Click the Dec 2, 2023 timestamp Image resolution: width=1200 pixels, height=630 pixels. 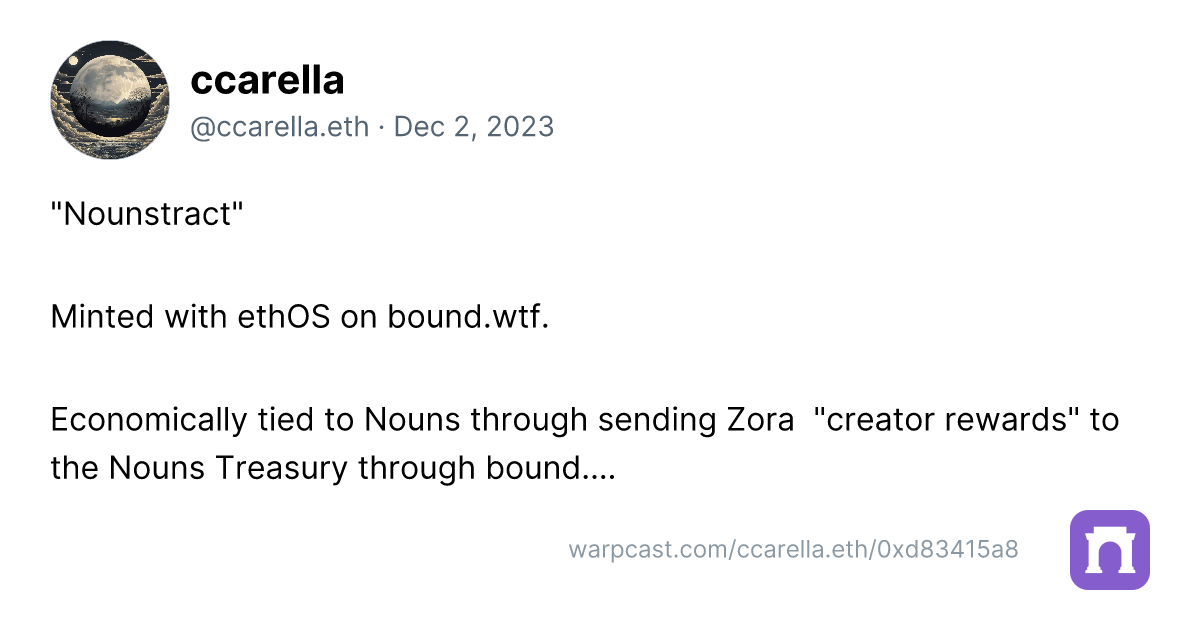coord(474,127)
